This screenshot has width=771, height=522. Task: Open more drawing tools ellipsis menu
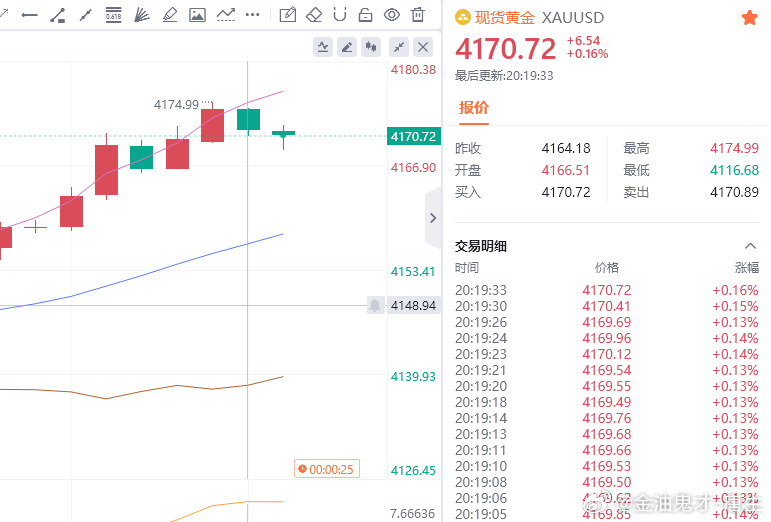click(x=252, y=15)
